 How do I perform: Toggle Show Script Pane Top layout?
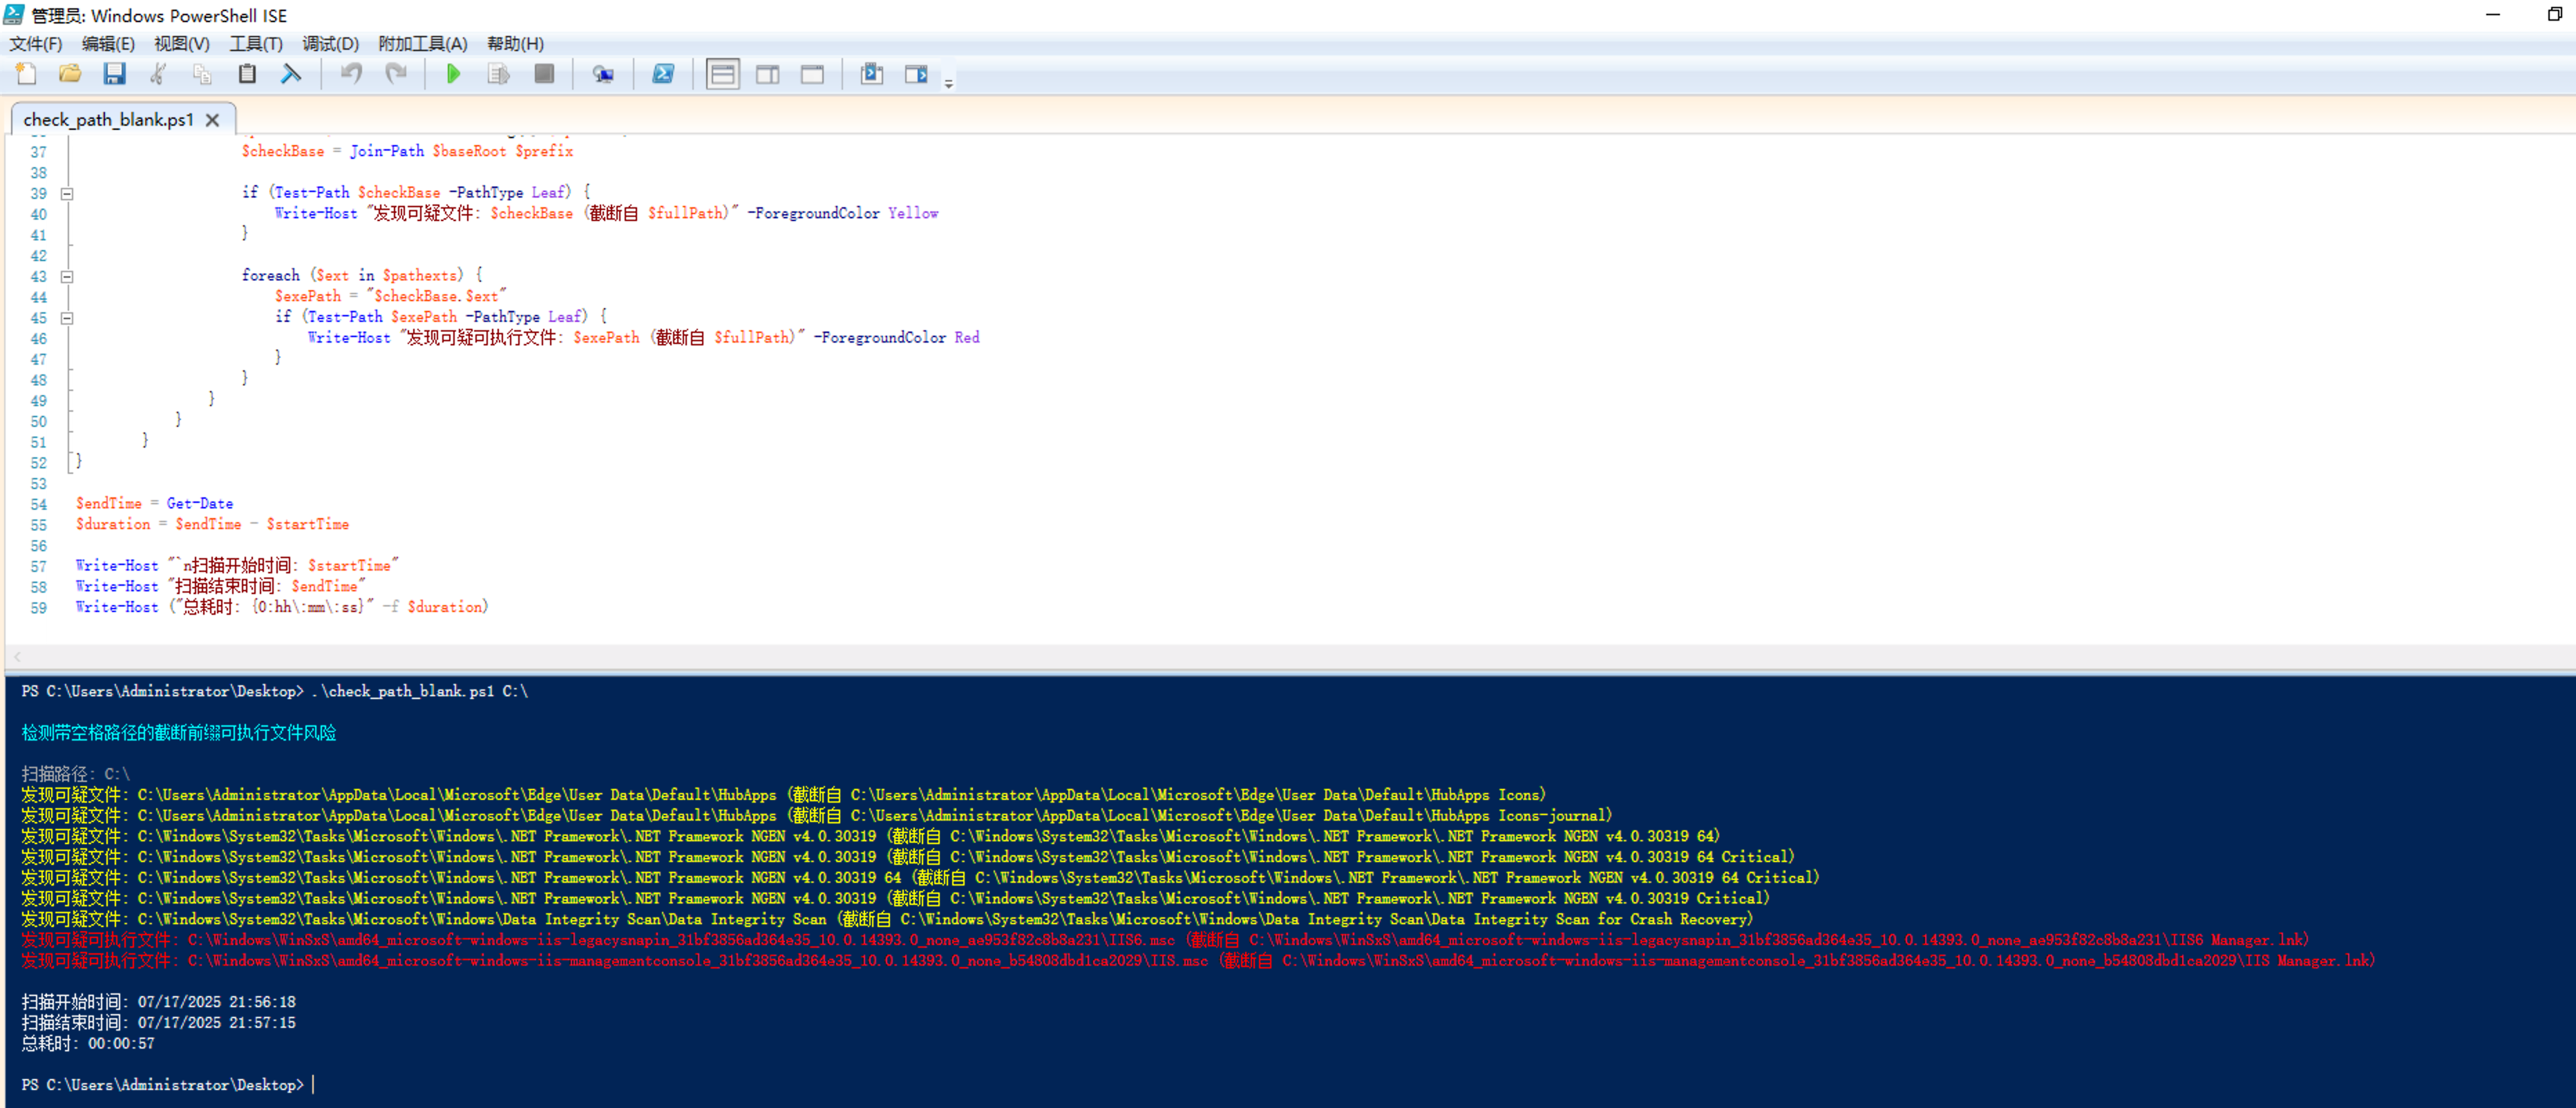[722, 74]
